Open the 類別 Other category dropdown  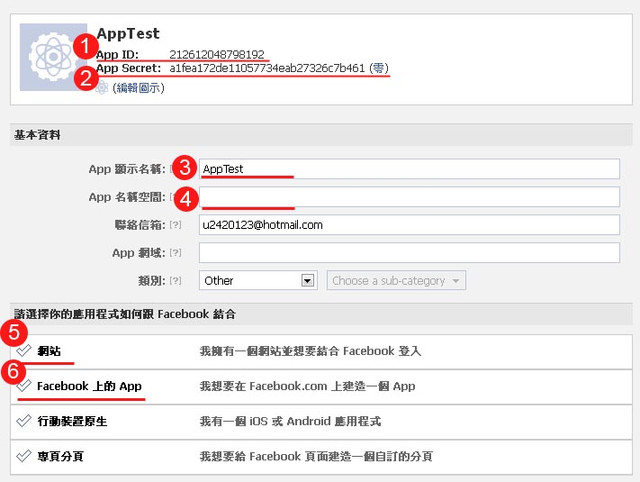(x=258, y=280)
